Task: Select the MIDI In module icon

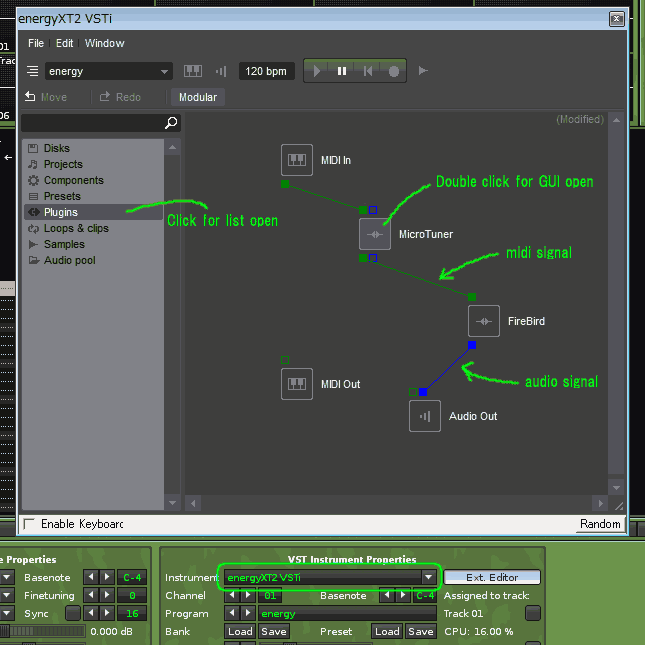Action: tap(297, 160)
